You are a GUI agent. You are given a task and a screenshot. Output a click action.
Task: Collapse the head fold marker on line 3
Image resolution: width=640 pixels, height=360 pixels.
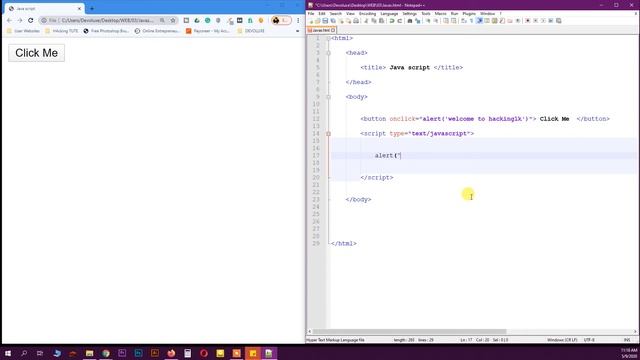[328, 53]
